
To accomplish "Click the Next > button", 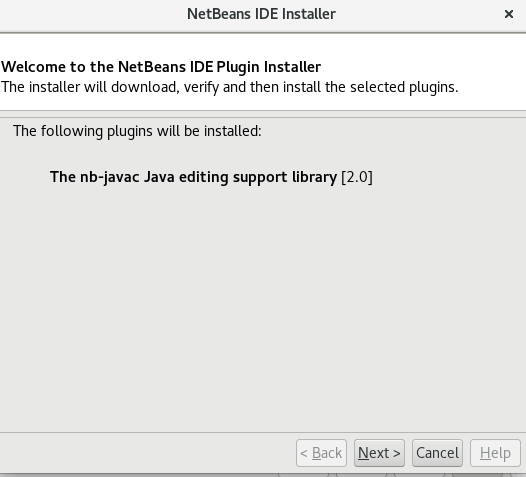I will point(379,453).
